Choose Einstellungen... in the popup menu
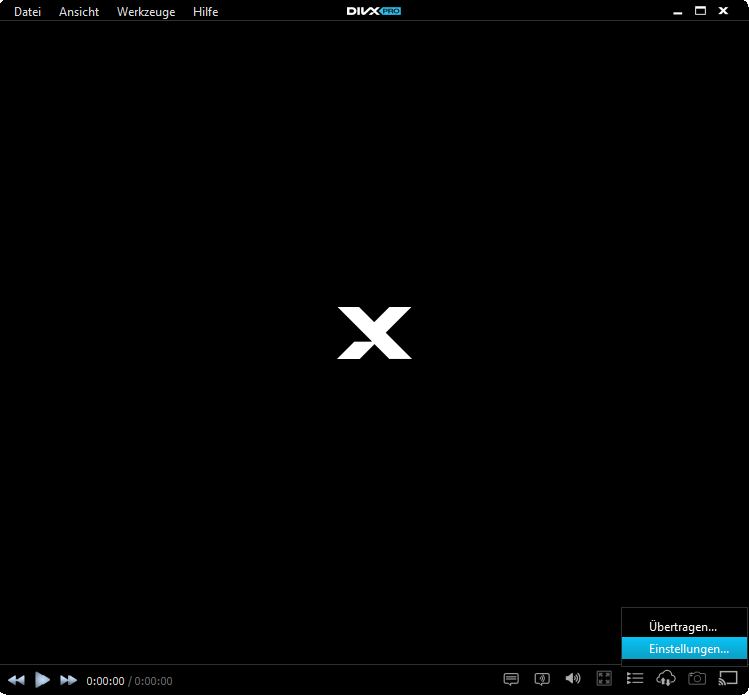This screenshot has height=696, width=749. [688, 650]
